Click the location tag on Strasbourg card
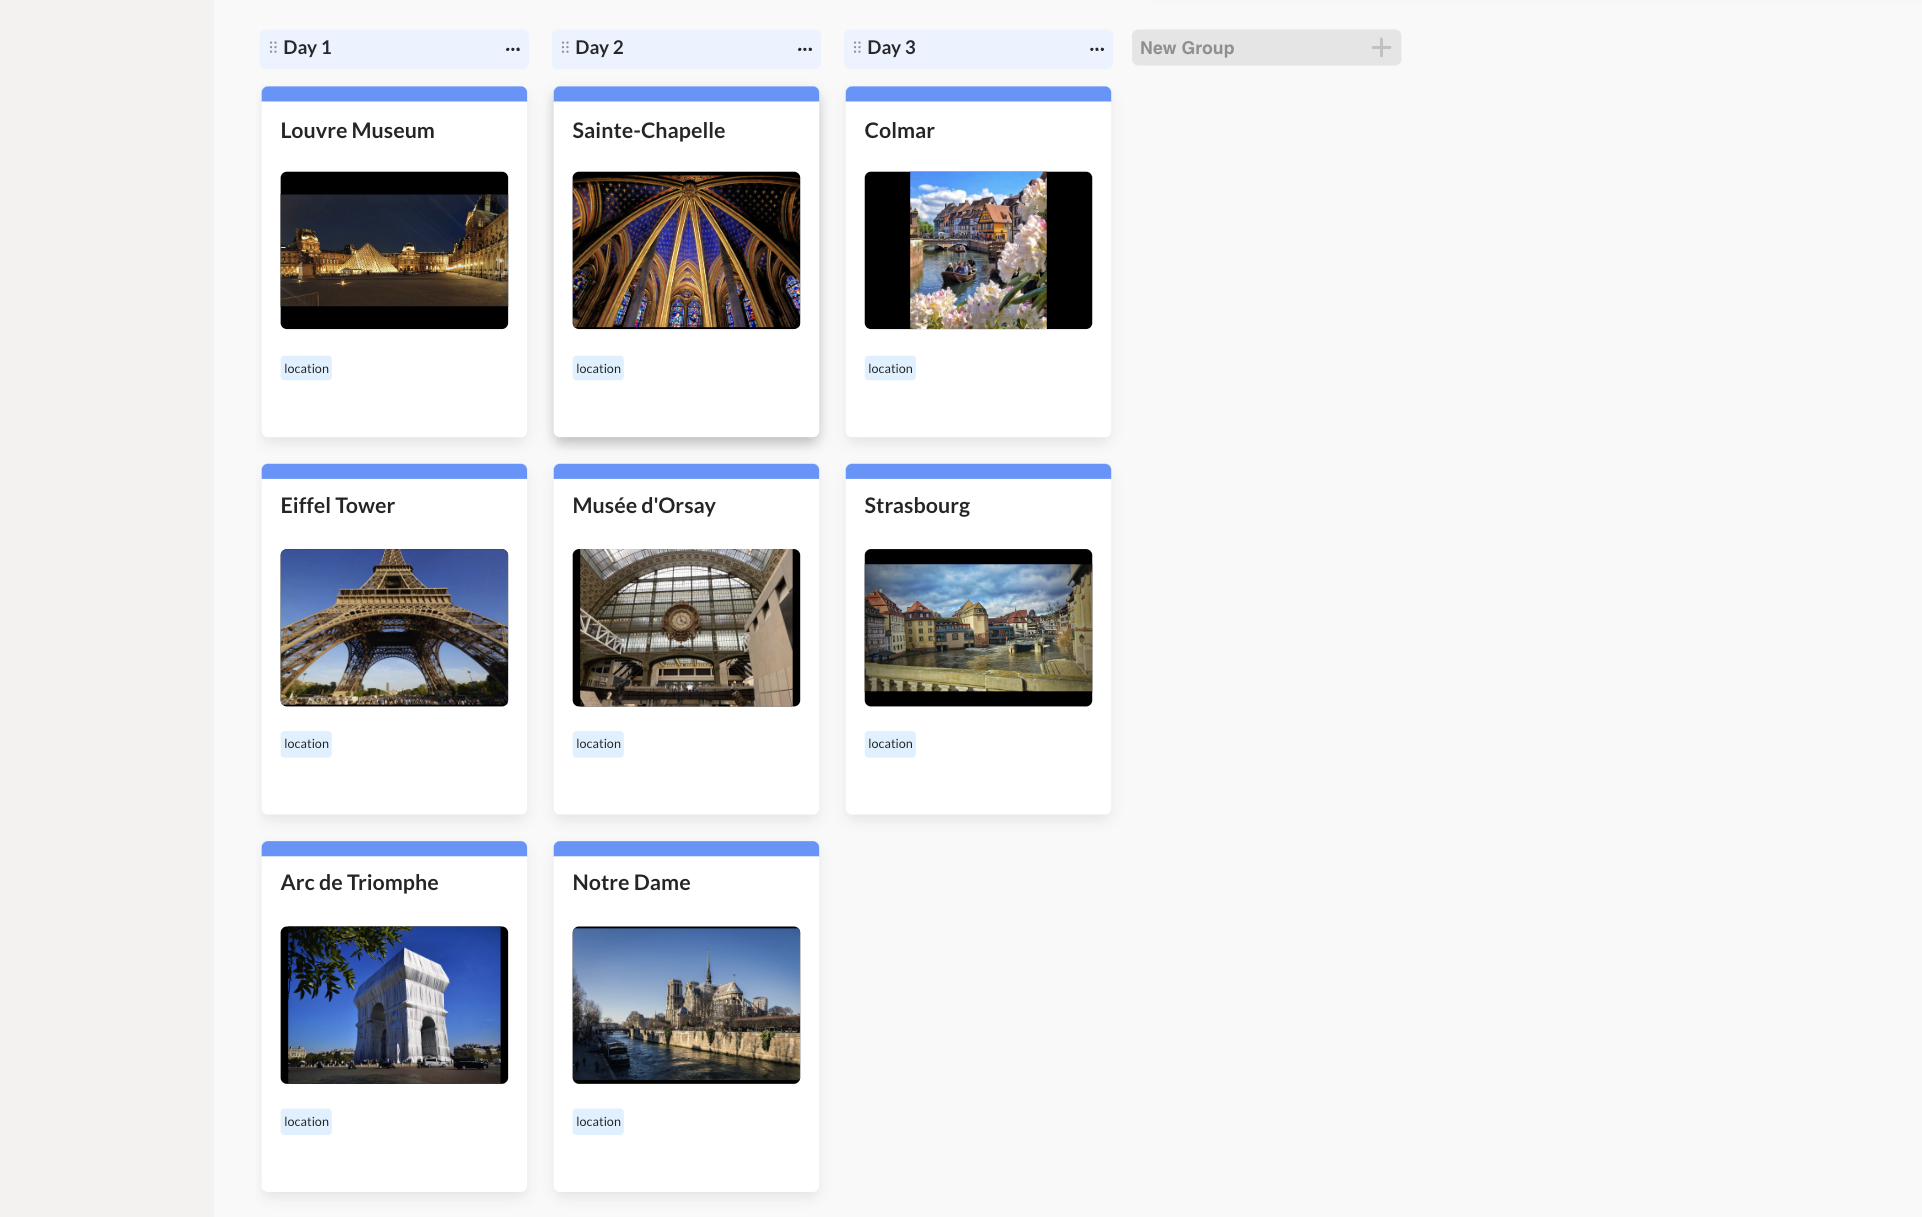 pyautogui.click(x=890, y=744)
